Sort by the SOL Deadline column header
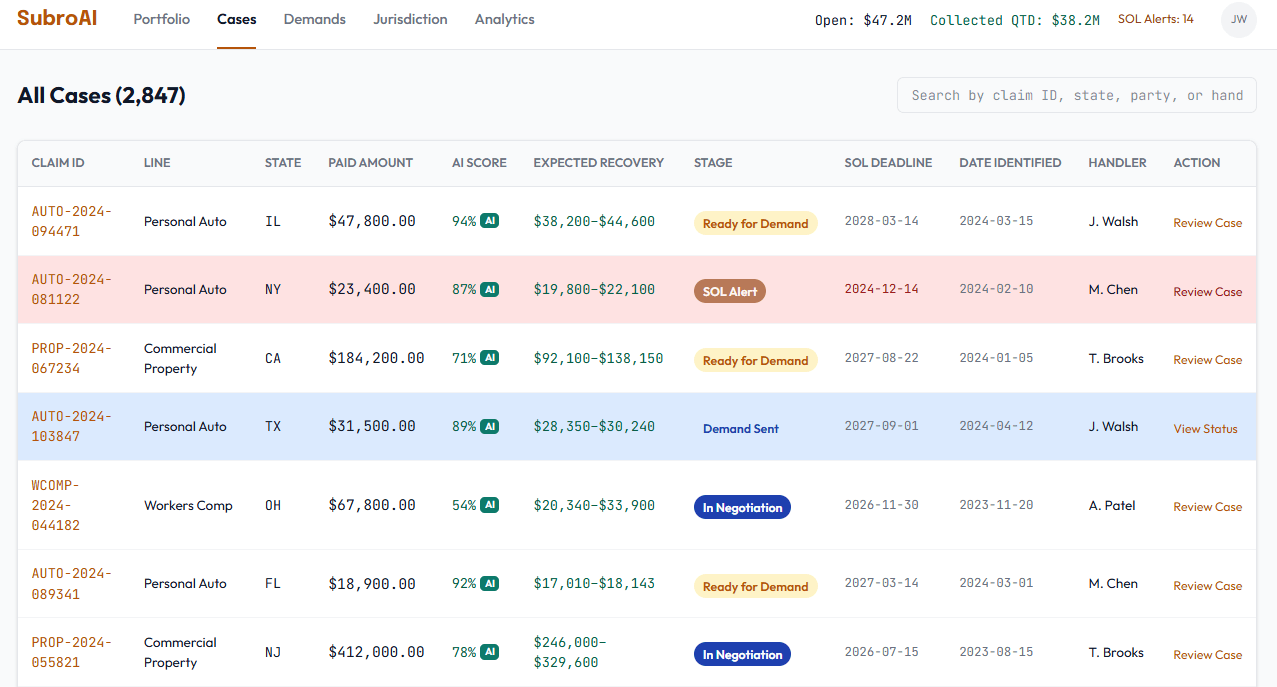 tap(888, 162)
